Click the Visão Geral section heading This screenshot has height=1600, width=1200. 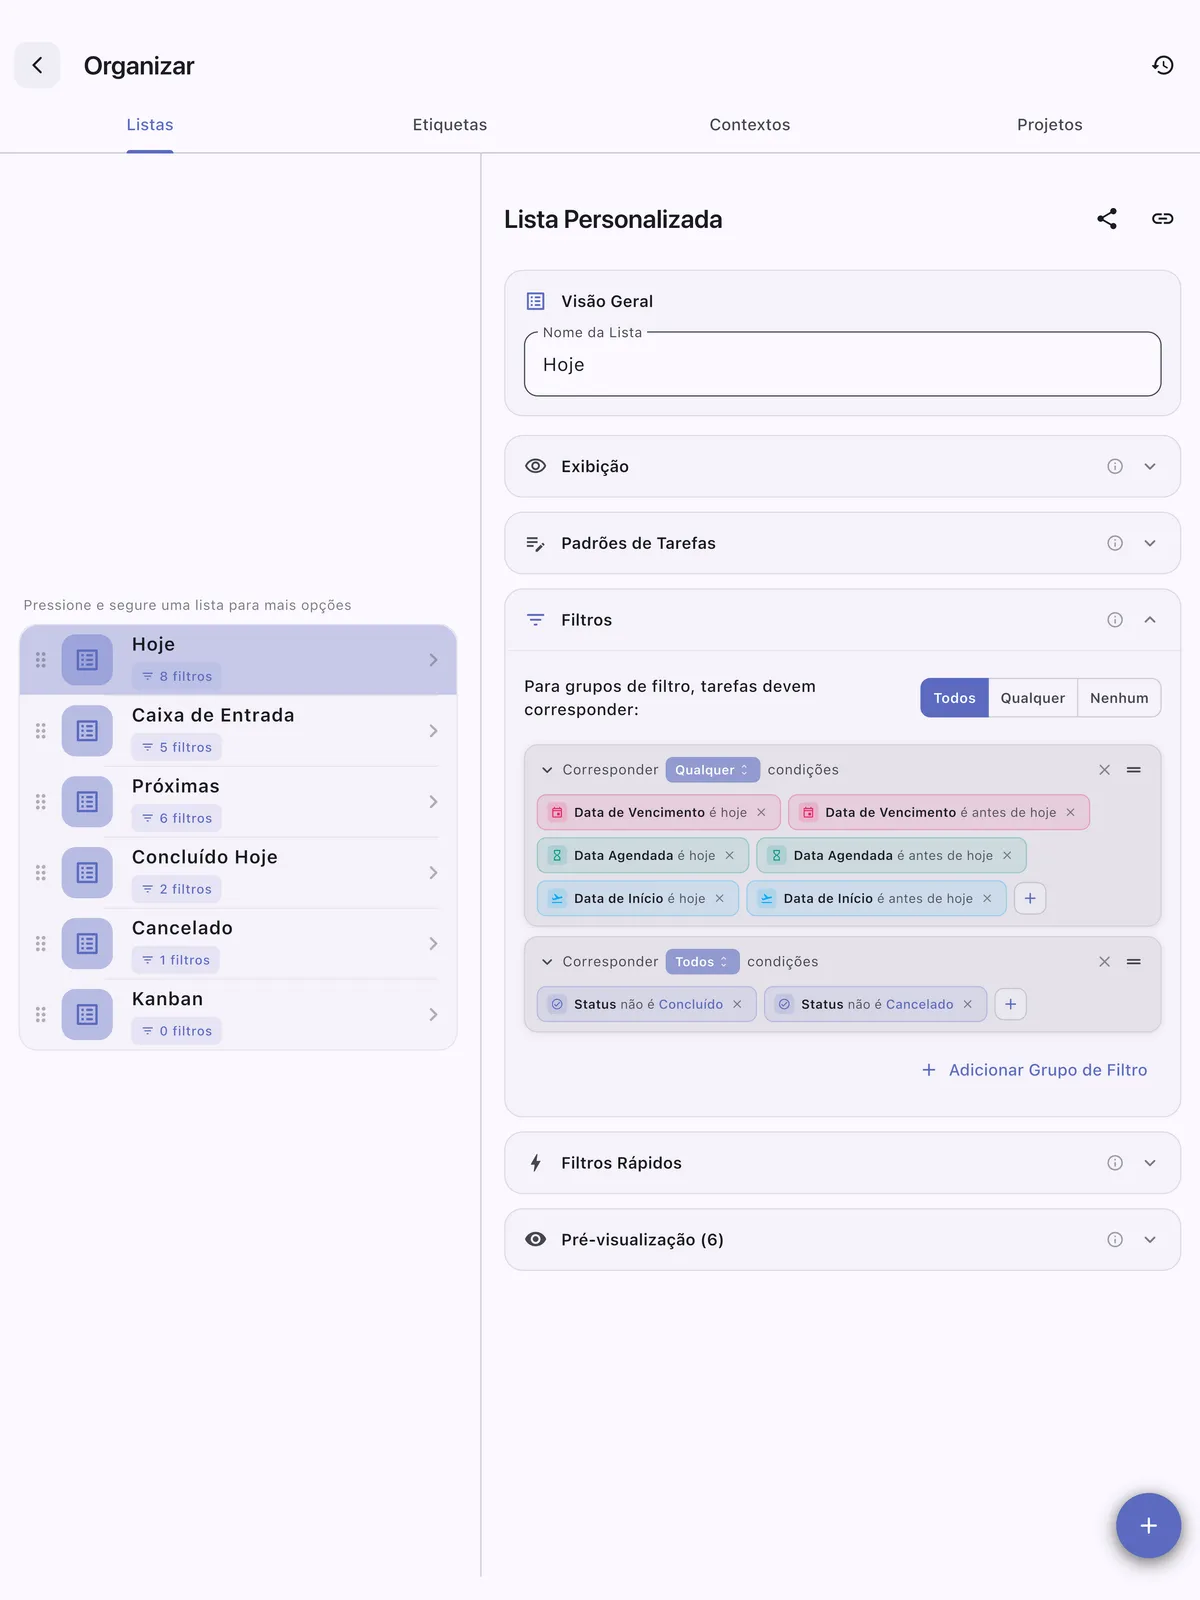point(607,301)
